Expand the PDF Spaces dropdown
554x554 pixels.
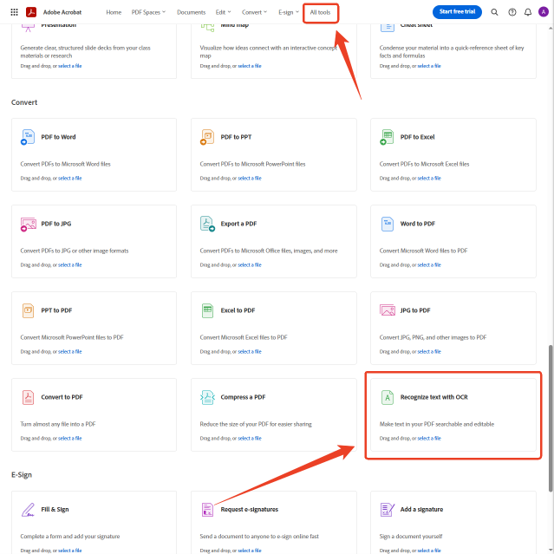148,12
